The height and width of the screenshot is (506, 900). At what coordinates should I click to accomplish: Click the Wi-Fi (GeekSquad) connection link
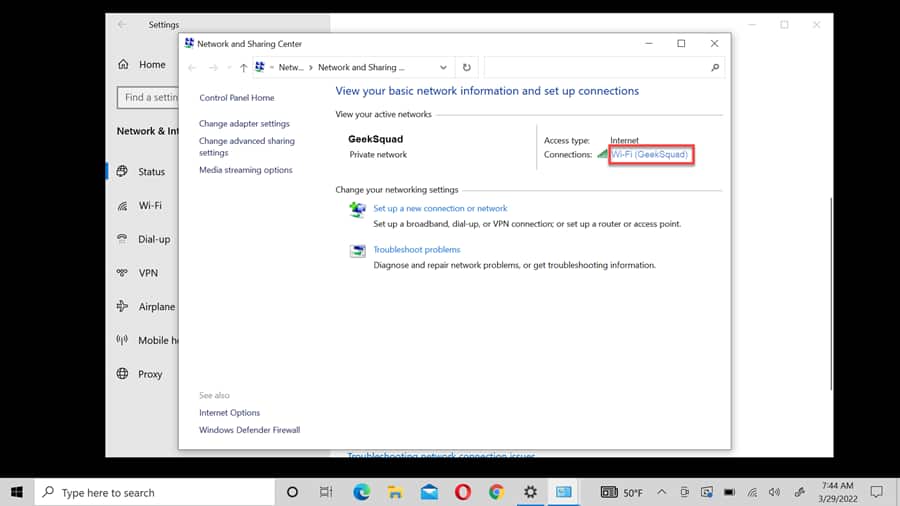651,155
